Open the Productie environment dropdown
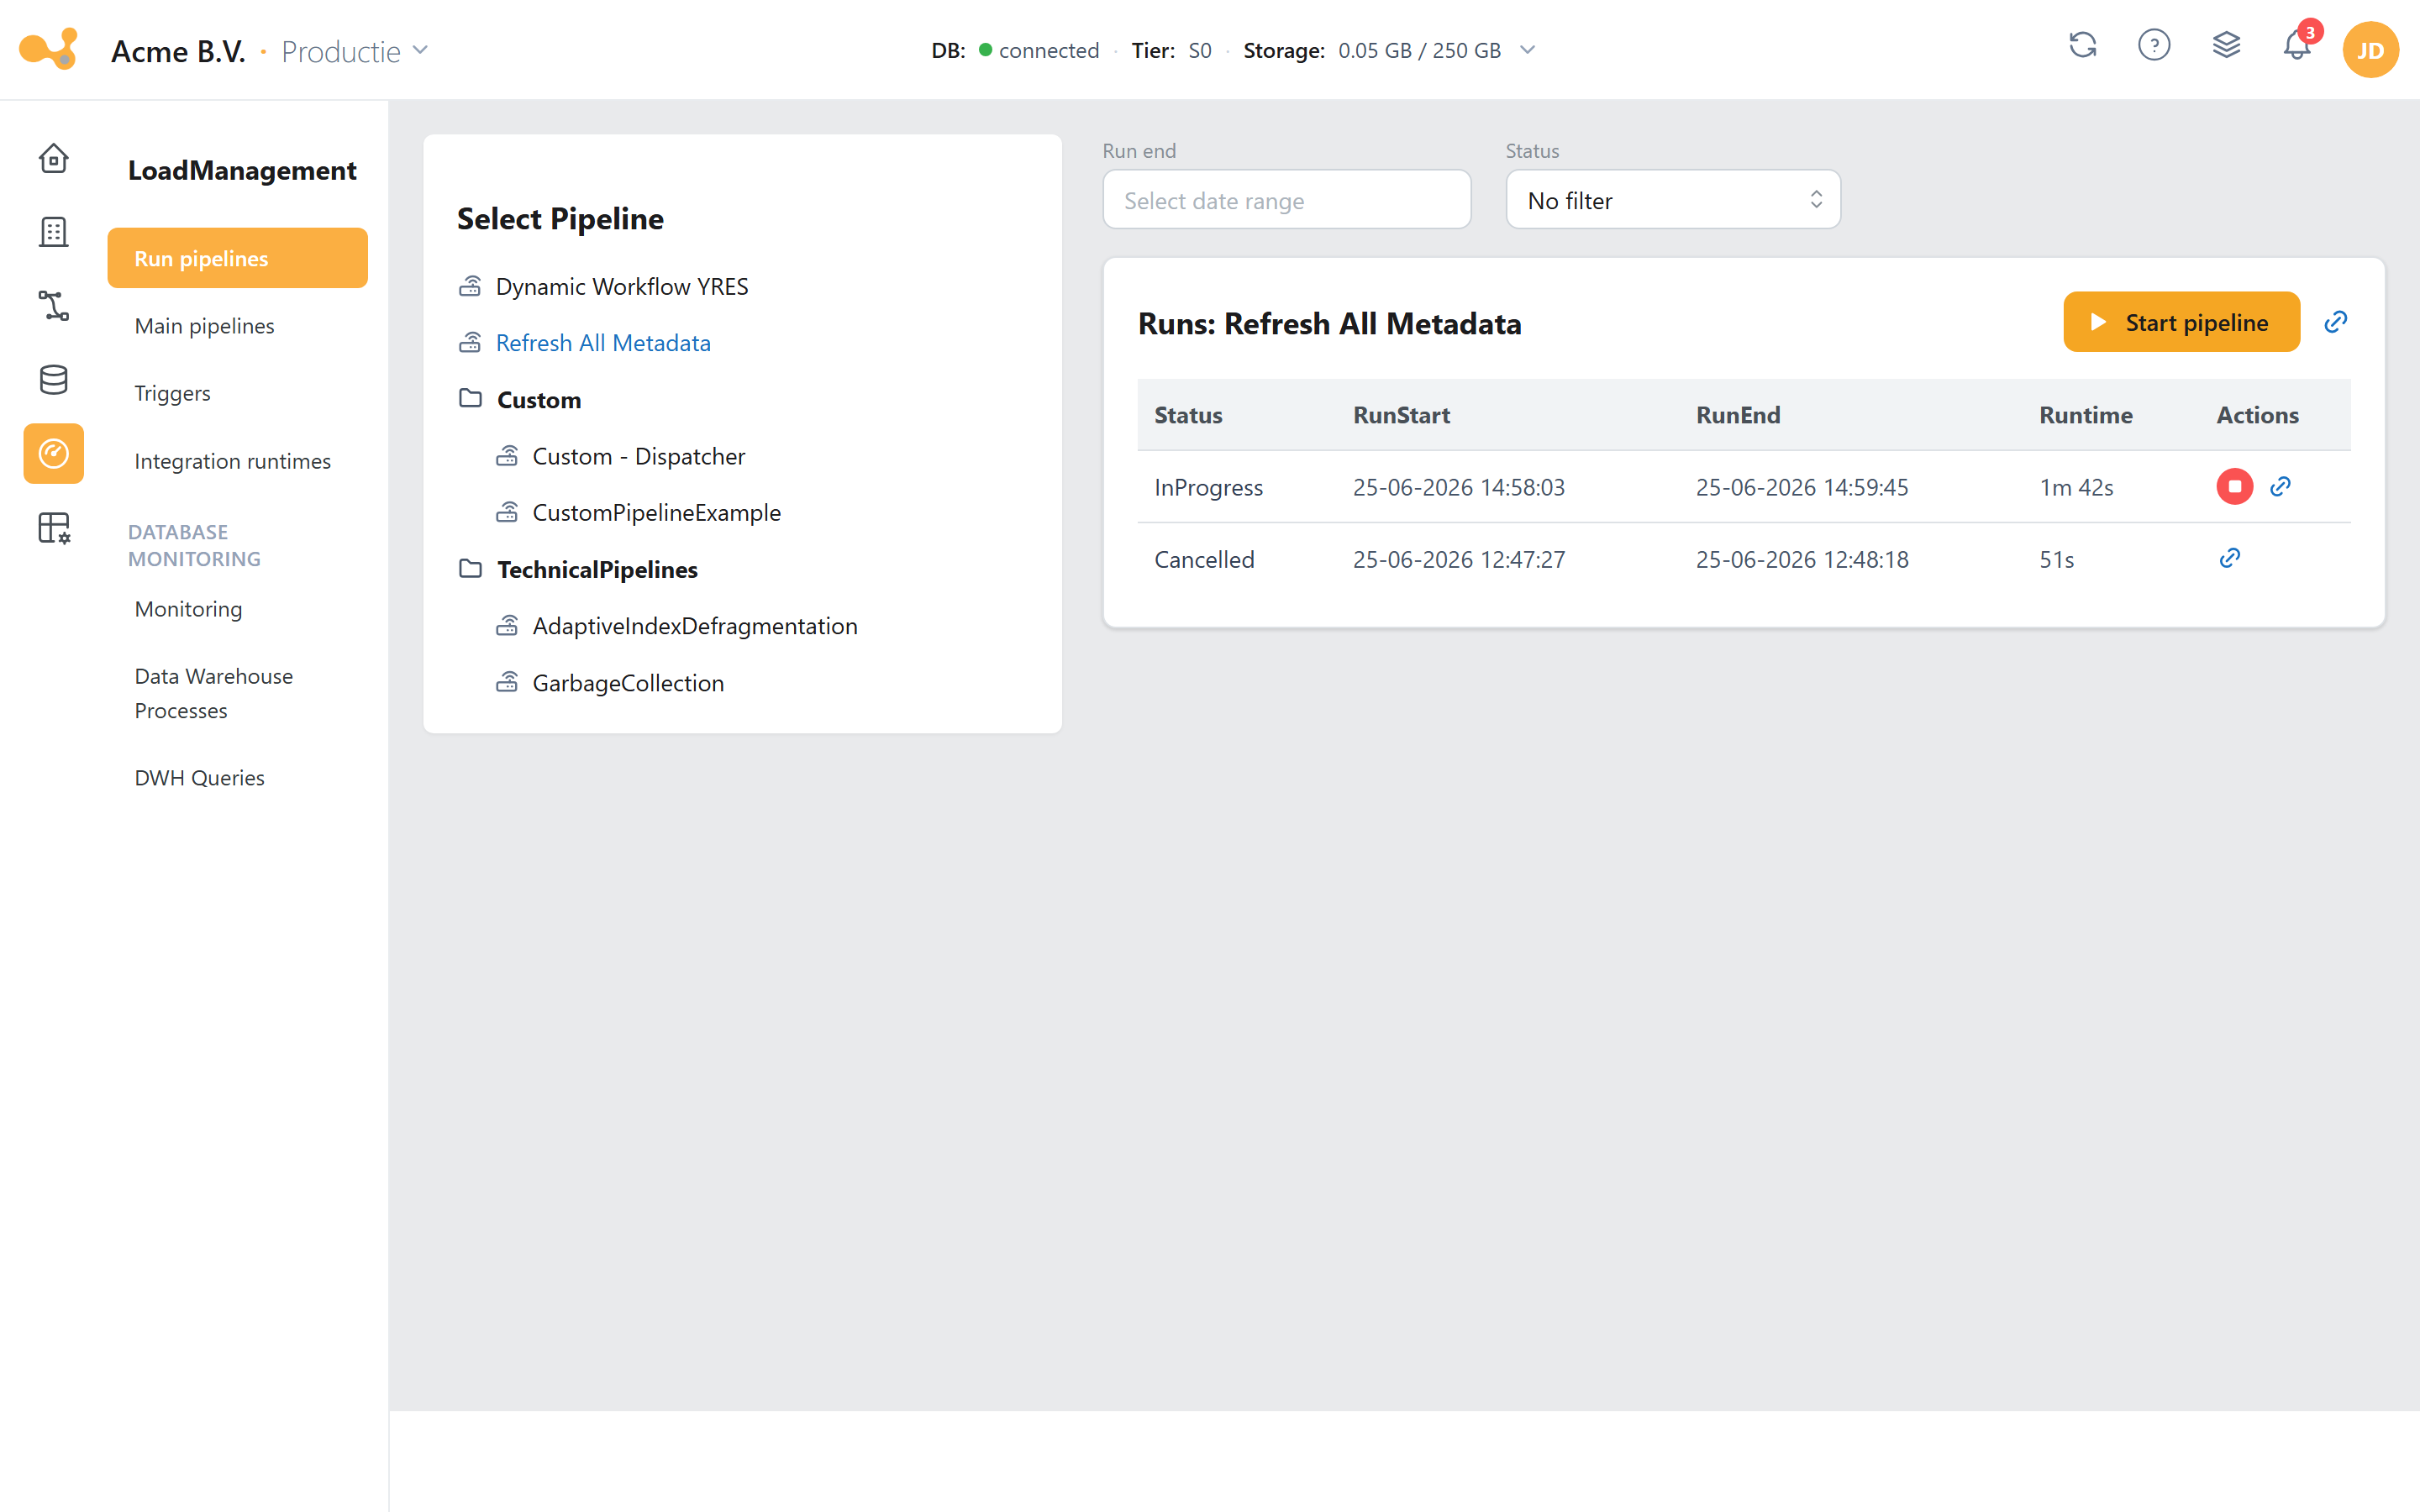Screen dimensions: 2420x1512 (x=355, y=51)
